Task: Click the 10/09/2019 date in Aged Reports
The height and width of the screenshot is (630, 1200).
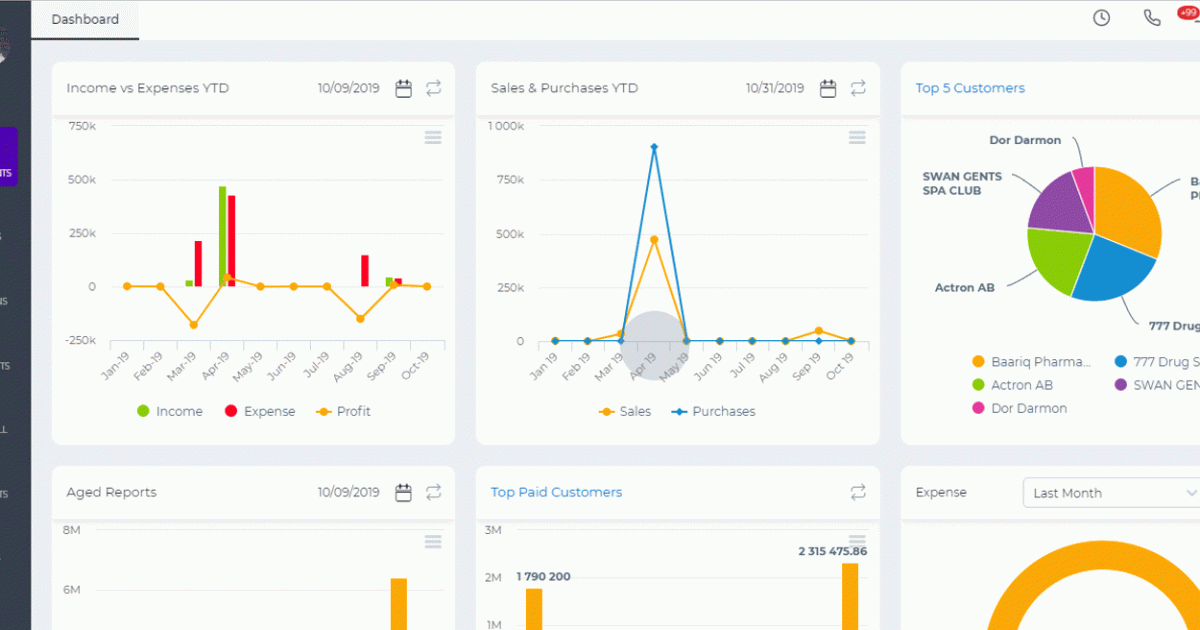Action: click(349, 492)
